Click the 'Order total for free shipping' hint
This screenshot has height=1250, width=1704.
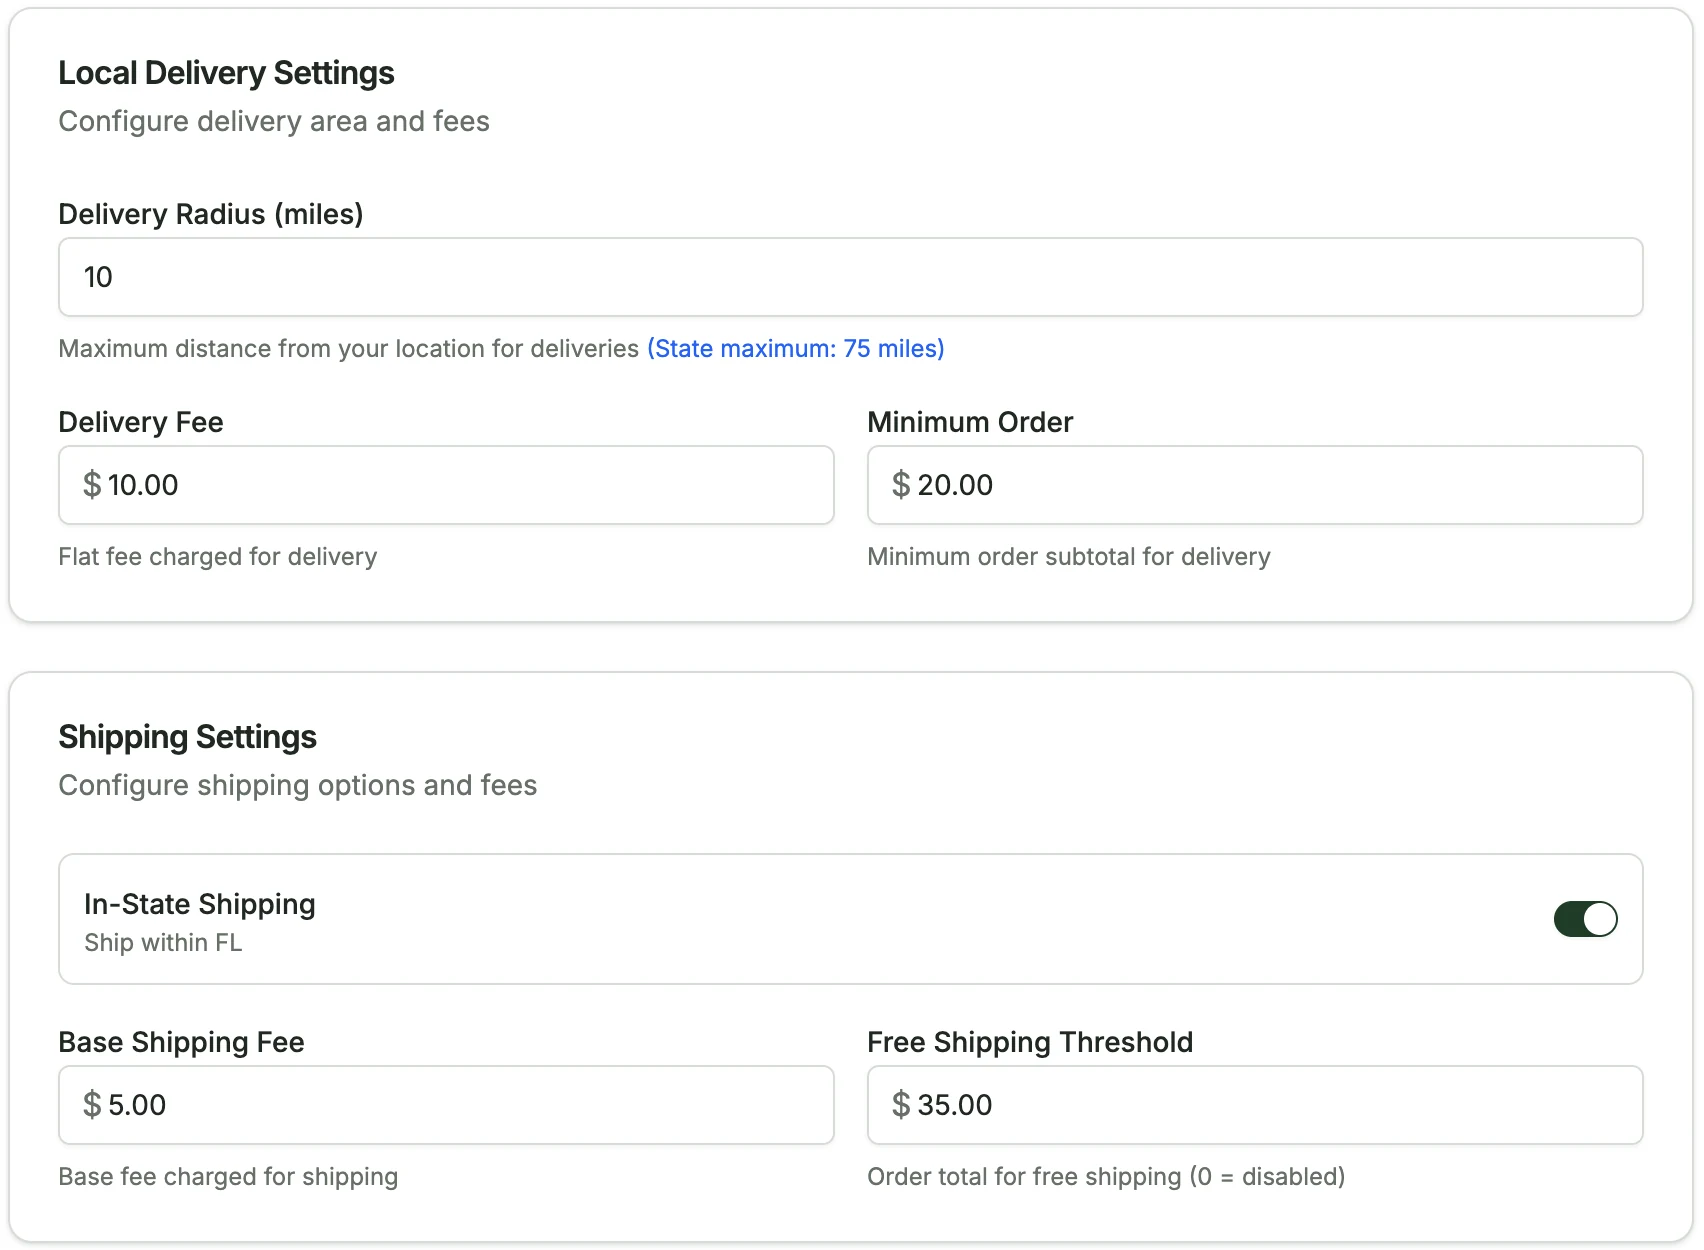pos(1106,1177)
